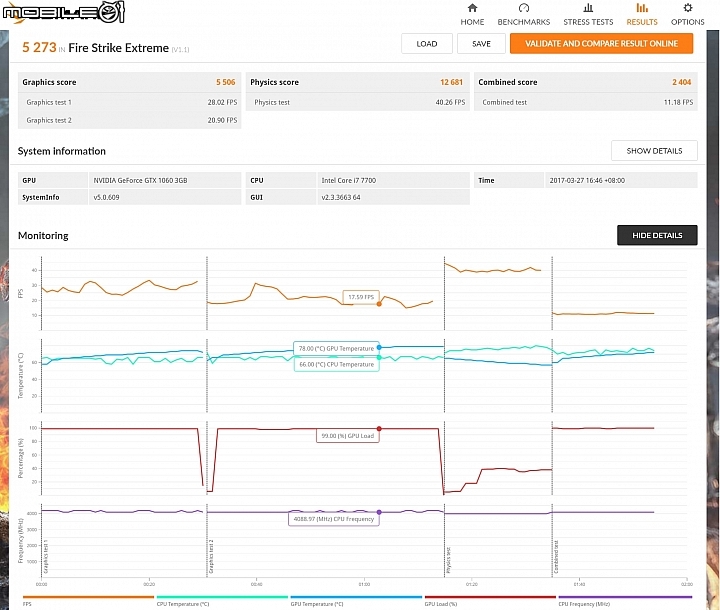The width and height of the screenshot is (720, 610).
Task: Click the CPU Temperature marker point
Action: (x=379, y=357)
